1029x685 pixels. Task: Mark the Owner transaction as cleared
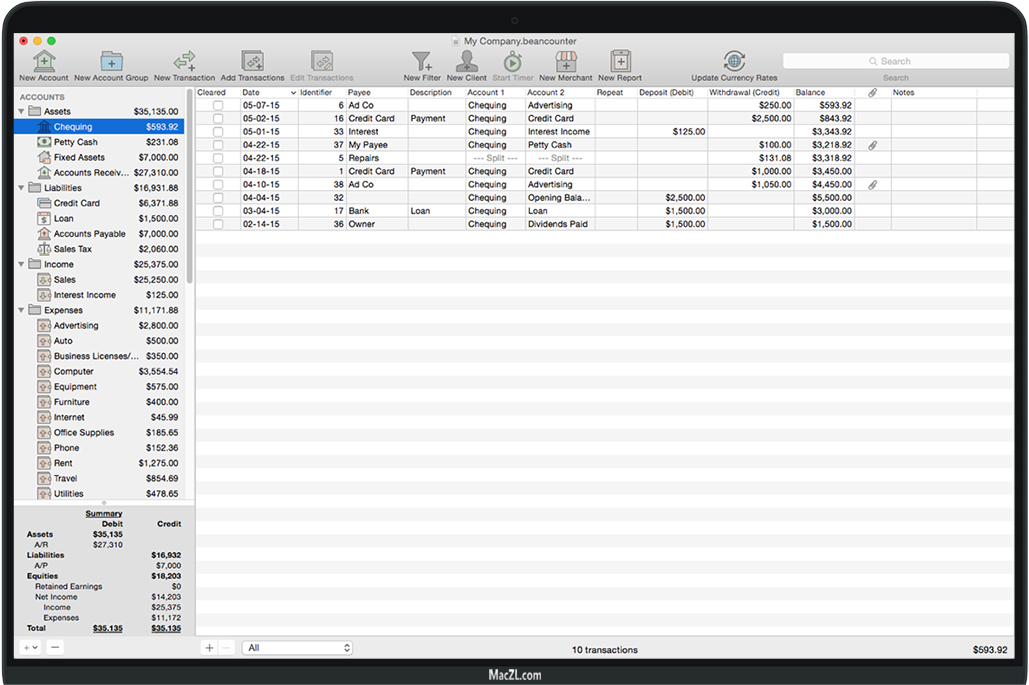point(218,225)
